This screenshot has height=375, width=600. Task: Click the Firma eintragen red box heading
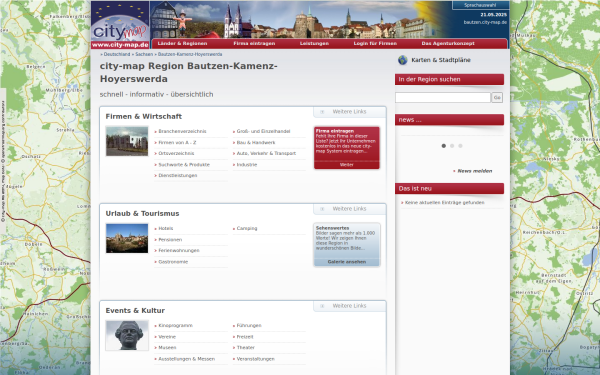[334, 131]
